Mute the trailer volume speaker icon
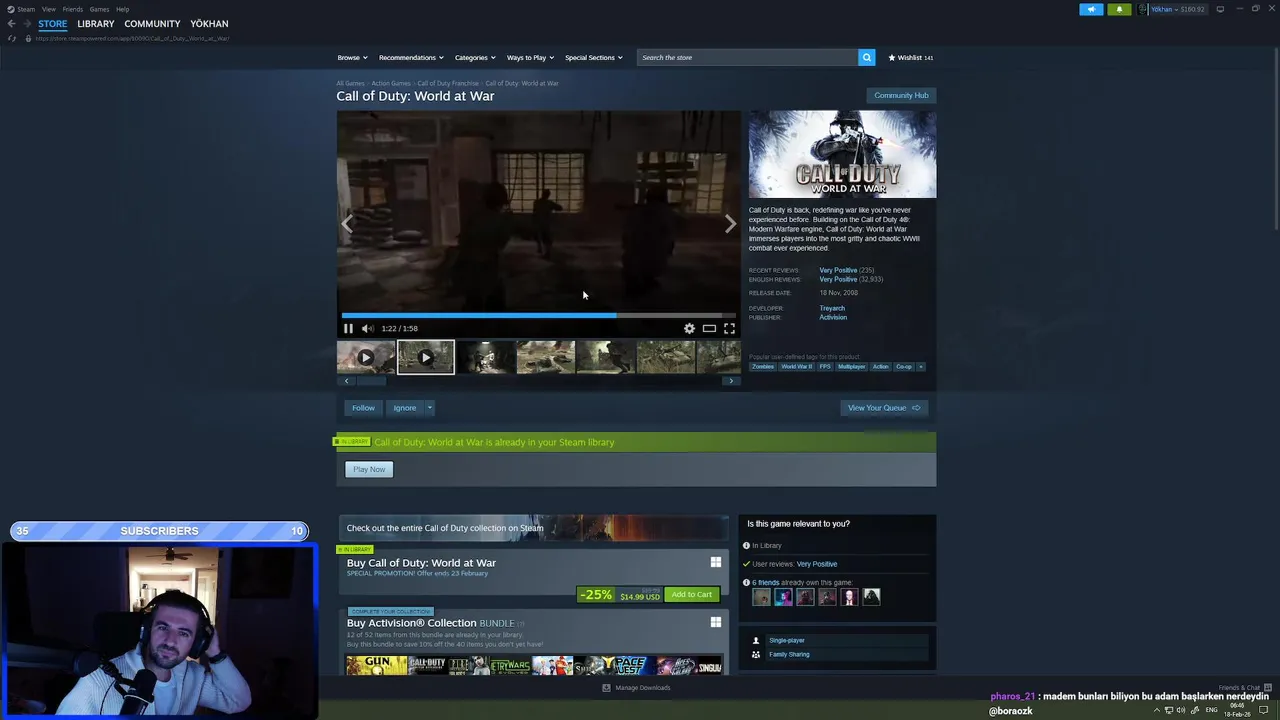 368,328
